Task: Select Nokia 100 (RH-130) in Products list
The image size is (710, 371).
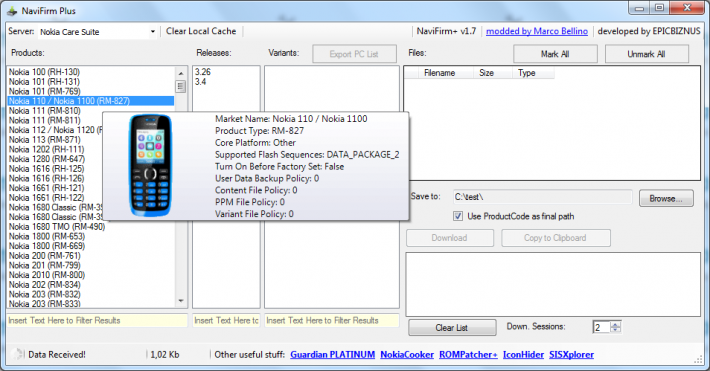Action: (x=44, y=72)
